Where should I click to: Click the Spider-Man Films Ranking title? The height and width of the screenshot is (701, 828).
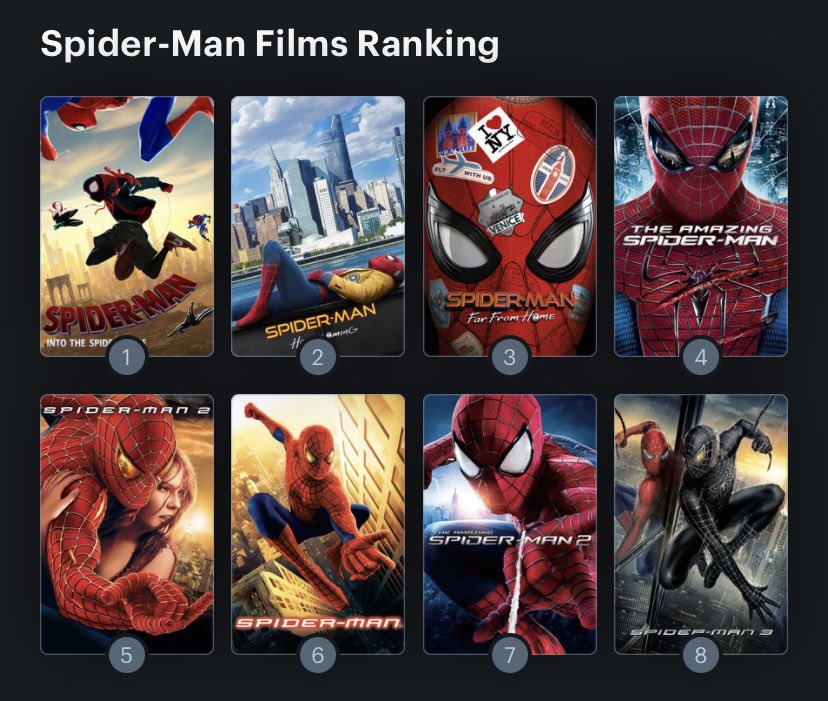pos(270,44)
